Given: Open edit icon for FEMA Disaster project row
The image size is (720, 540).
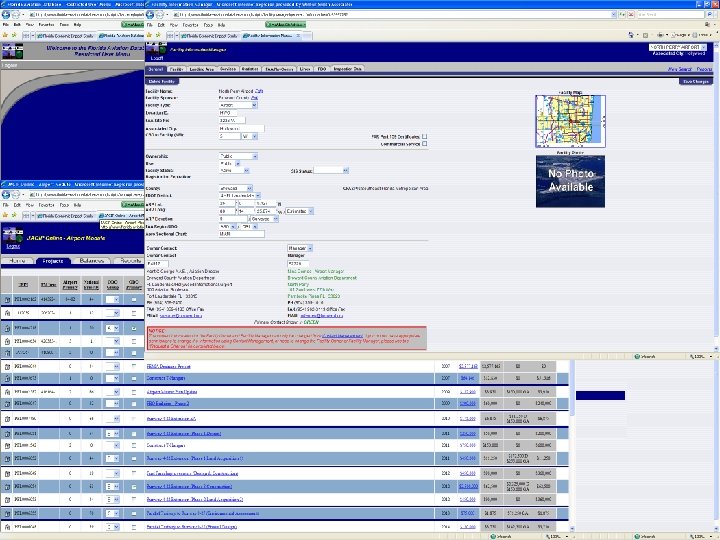Looking at the screenshot, I should (x=7, y=366).
